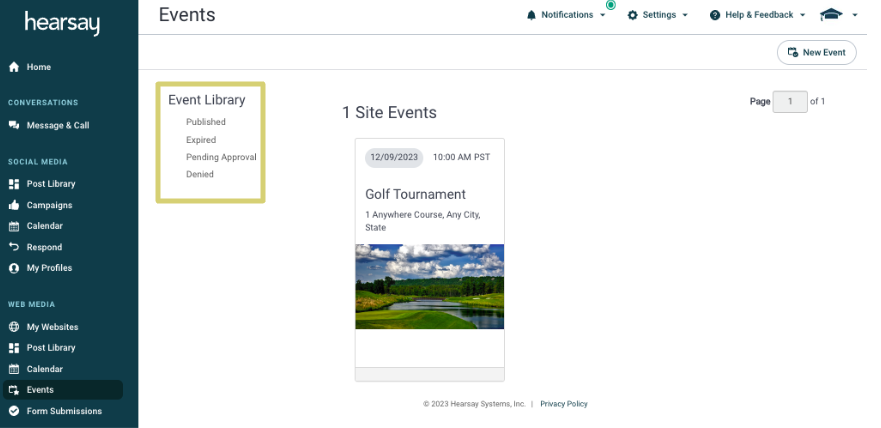Open the Golf Tournament event title
Image resolution: width=881 pixels, height=428 pixels.
(x=415, y=194)
